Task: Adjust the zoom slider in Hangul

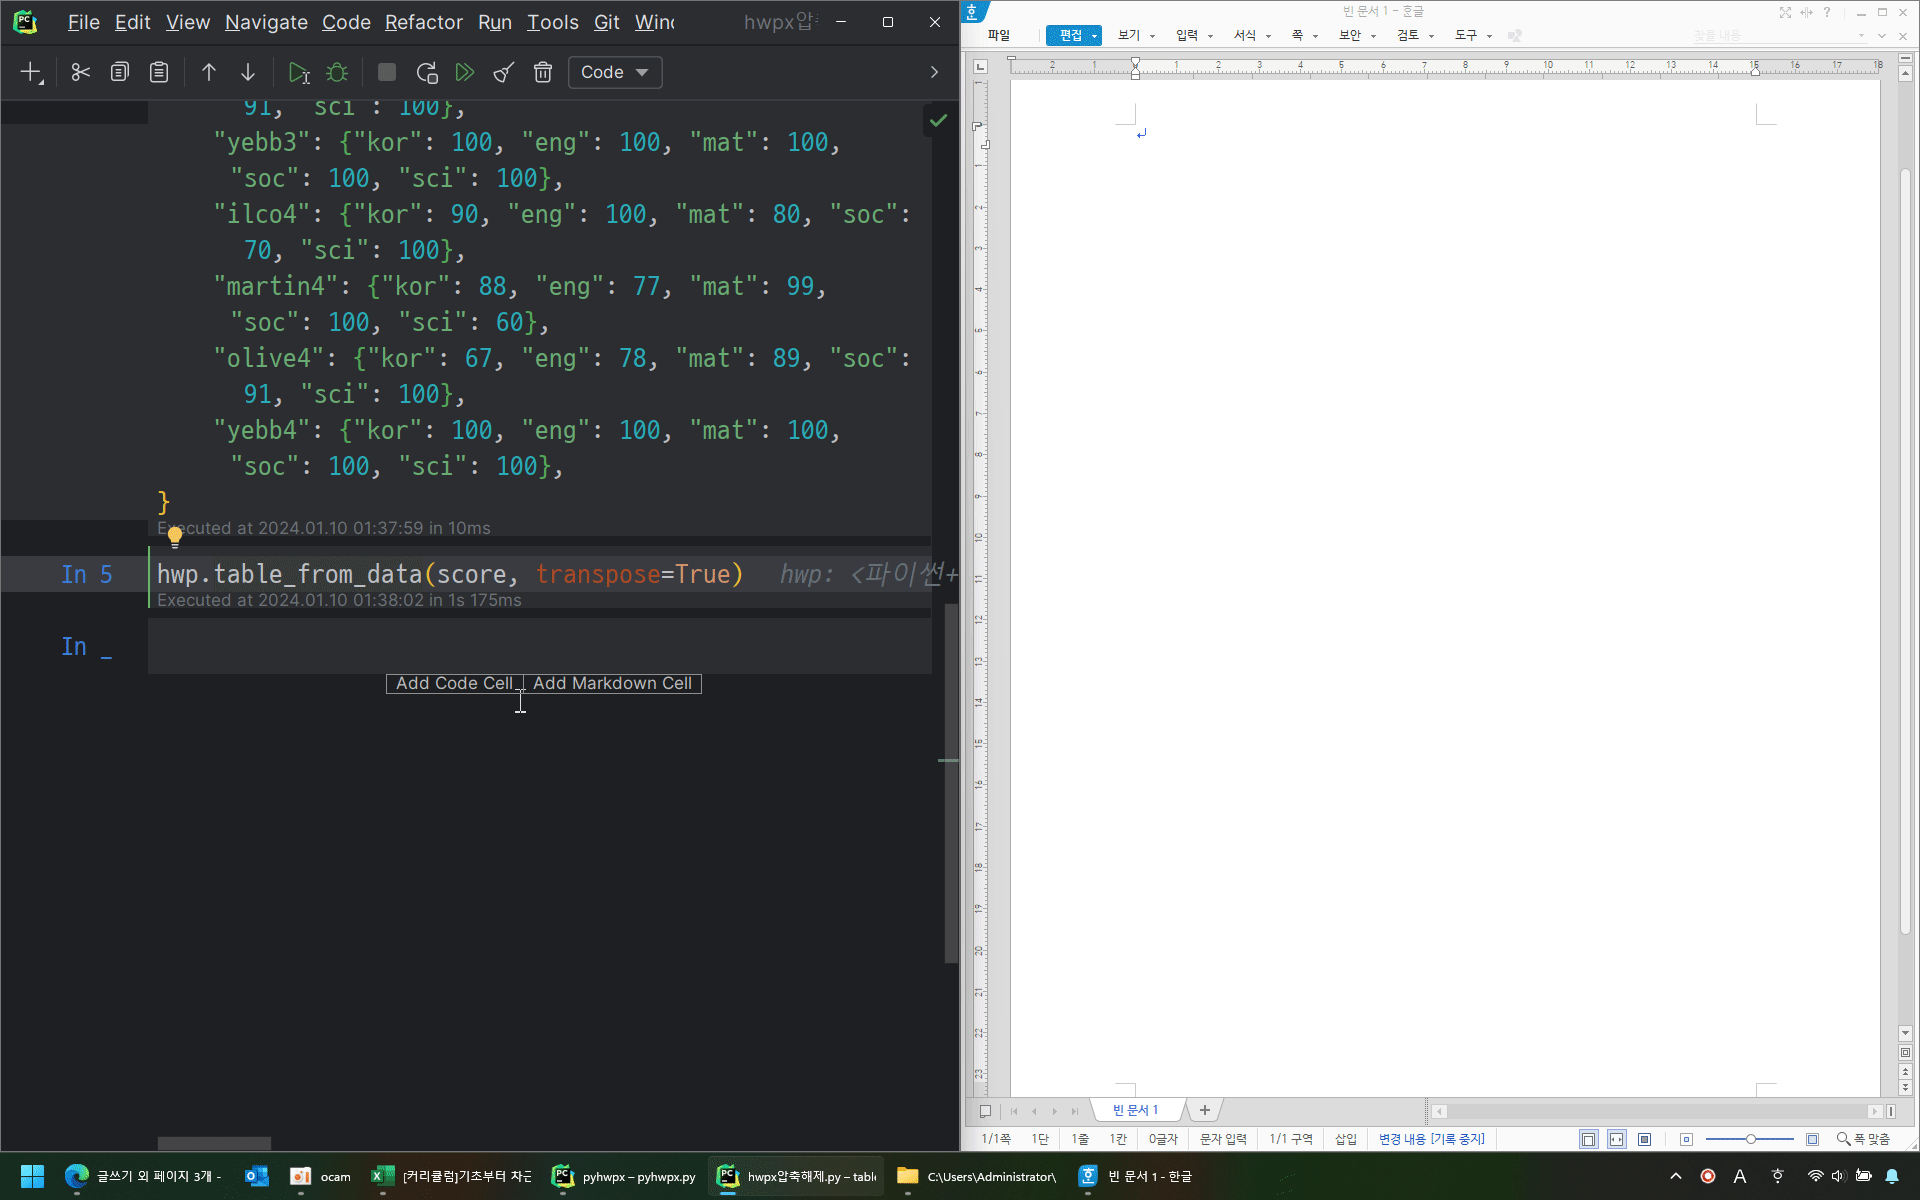Action: 1750,1139
